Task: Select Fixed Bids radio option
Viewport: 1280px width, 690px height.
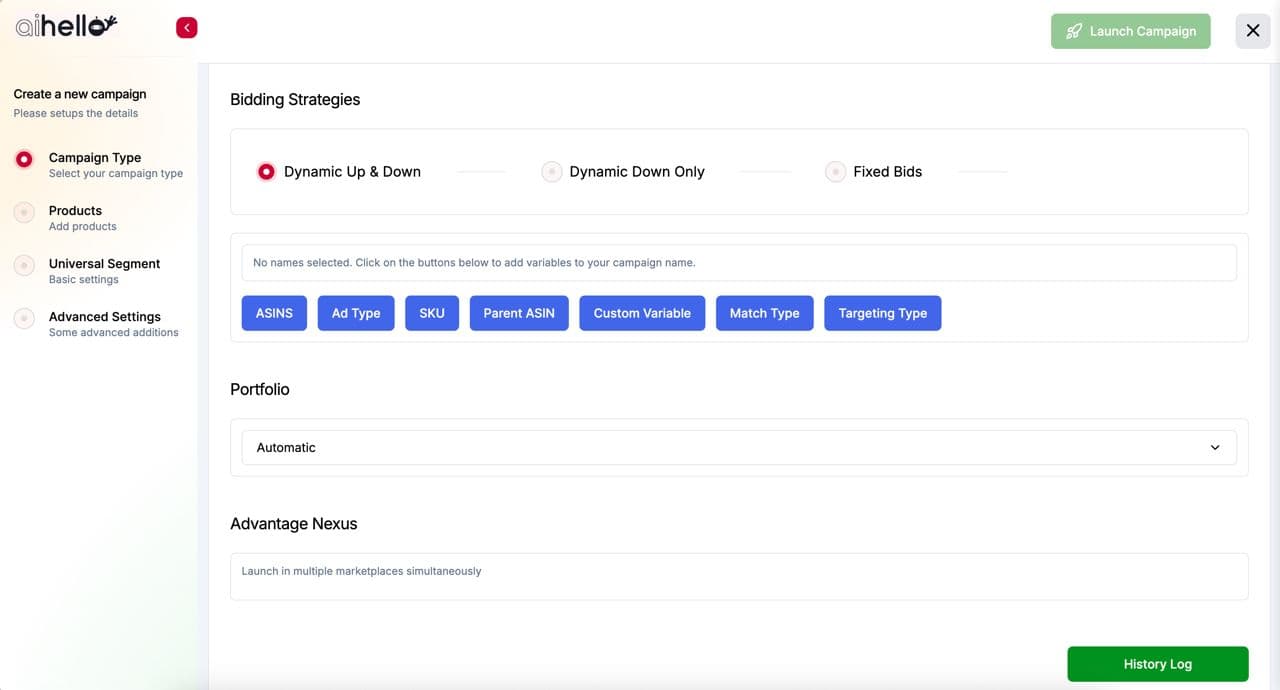Action: (x=835, y=172)
